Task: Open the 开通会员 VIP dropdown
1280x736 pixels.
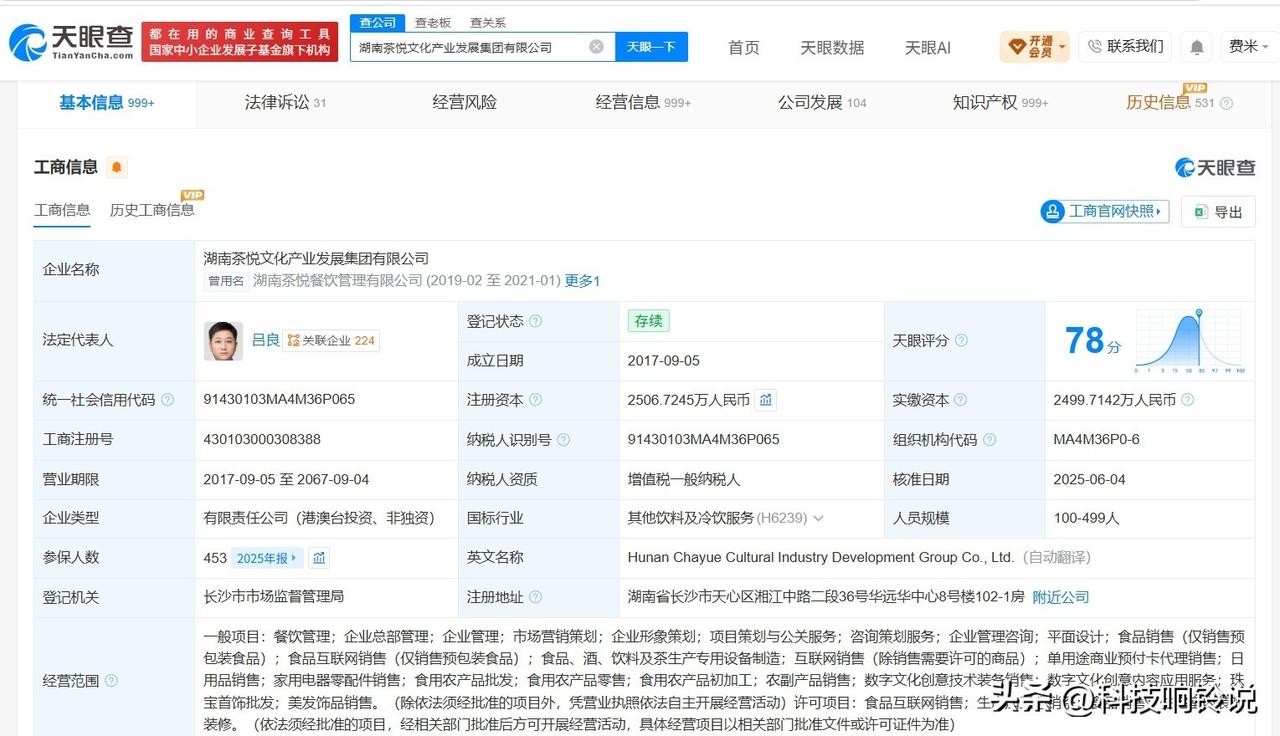Action: (x=1034, y=47)
